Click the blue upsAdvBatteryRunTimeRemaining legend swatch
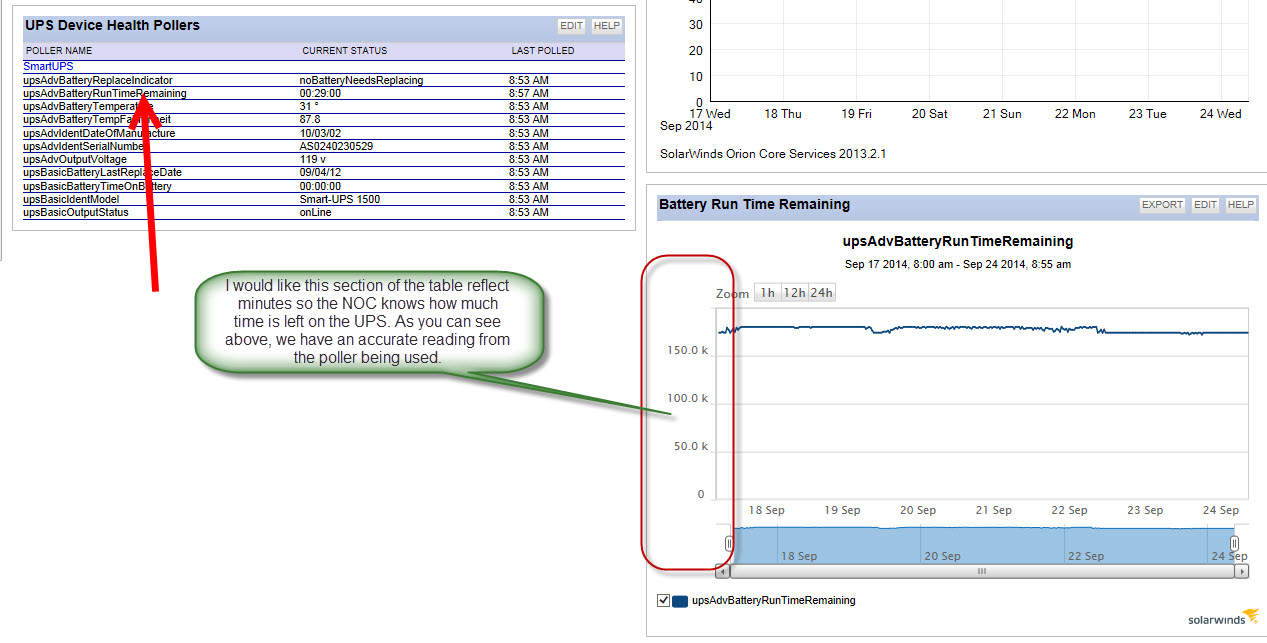Viewport: 1267px width, 643px height. [680, 601]
